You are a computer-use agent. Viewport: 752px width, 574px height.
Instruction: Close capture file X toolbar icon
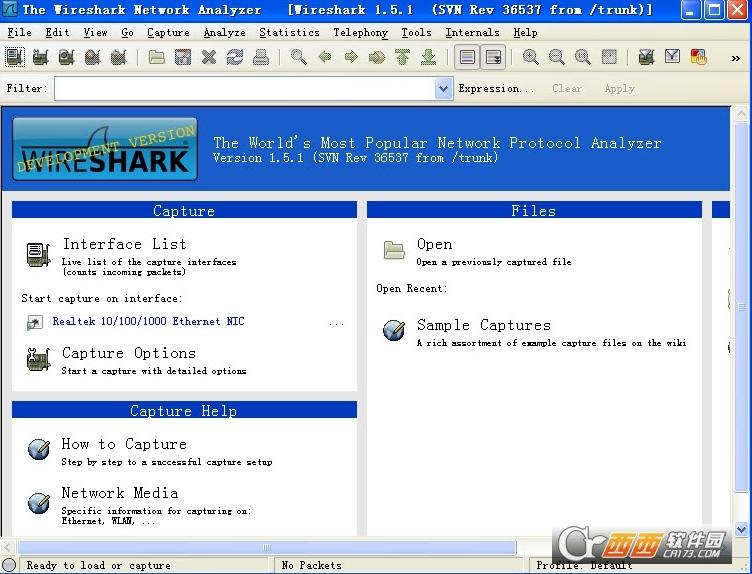tap(209, 57)
